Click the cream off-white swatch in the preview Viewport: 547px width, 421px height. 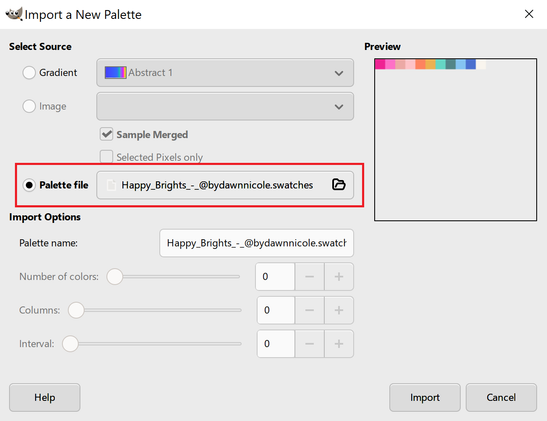pyautogui.click(x=481, y=64)
